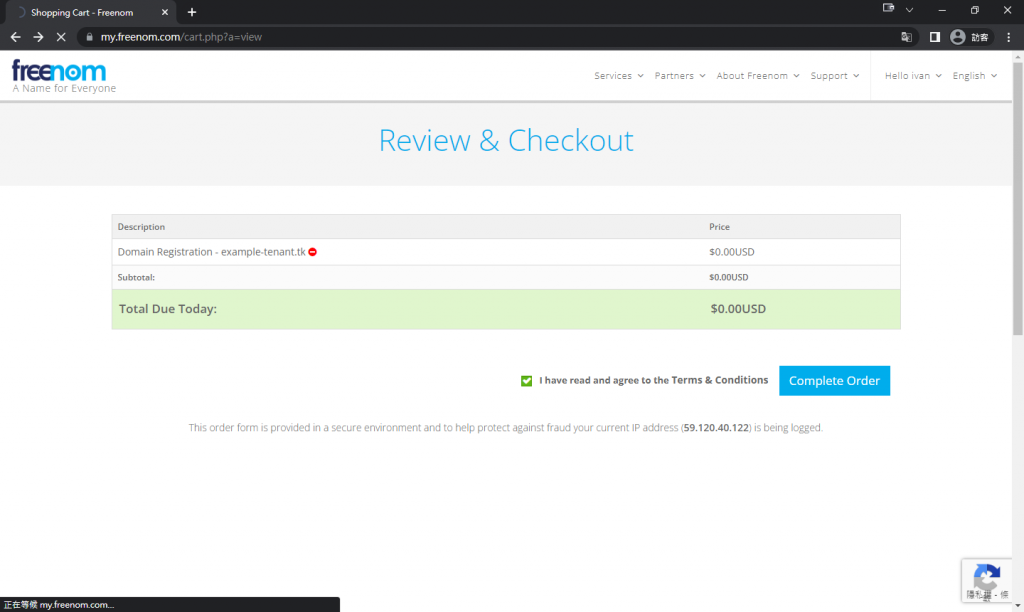The image size is (1024, 612).
Task: Uncheck the Terms & Conditions agreement checkbox
Action: (x=526, y=381)
